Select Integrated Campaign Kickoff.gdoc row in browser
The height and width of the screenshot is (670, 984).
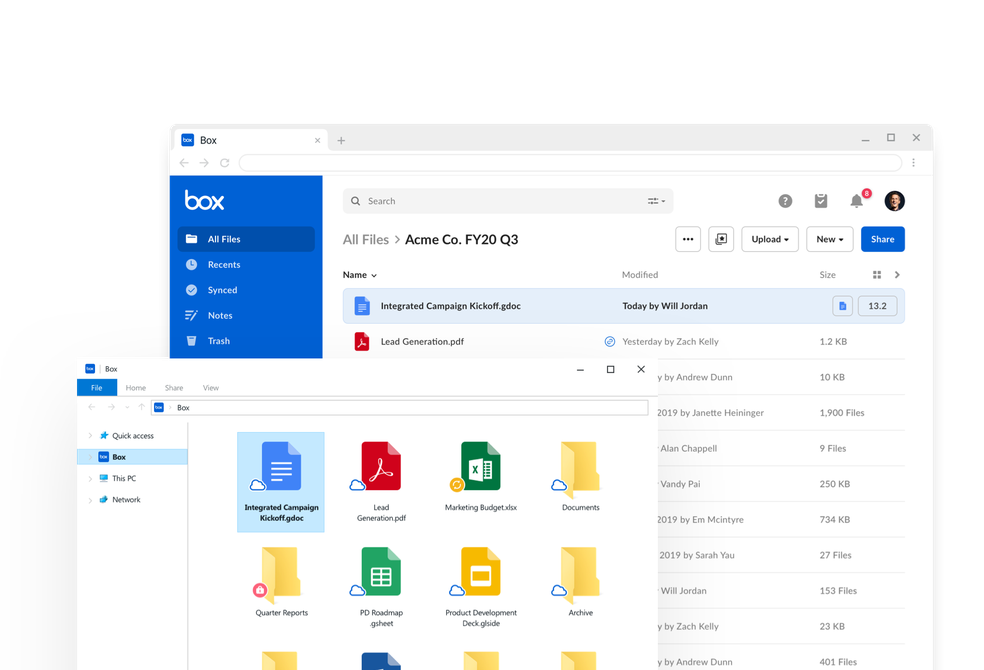point(624,306)
